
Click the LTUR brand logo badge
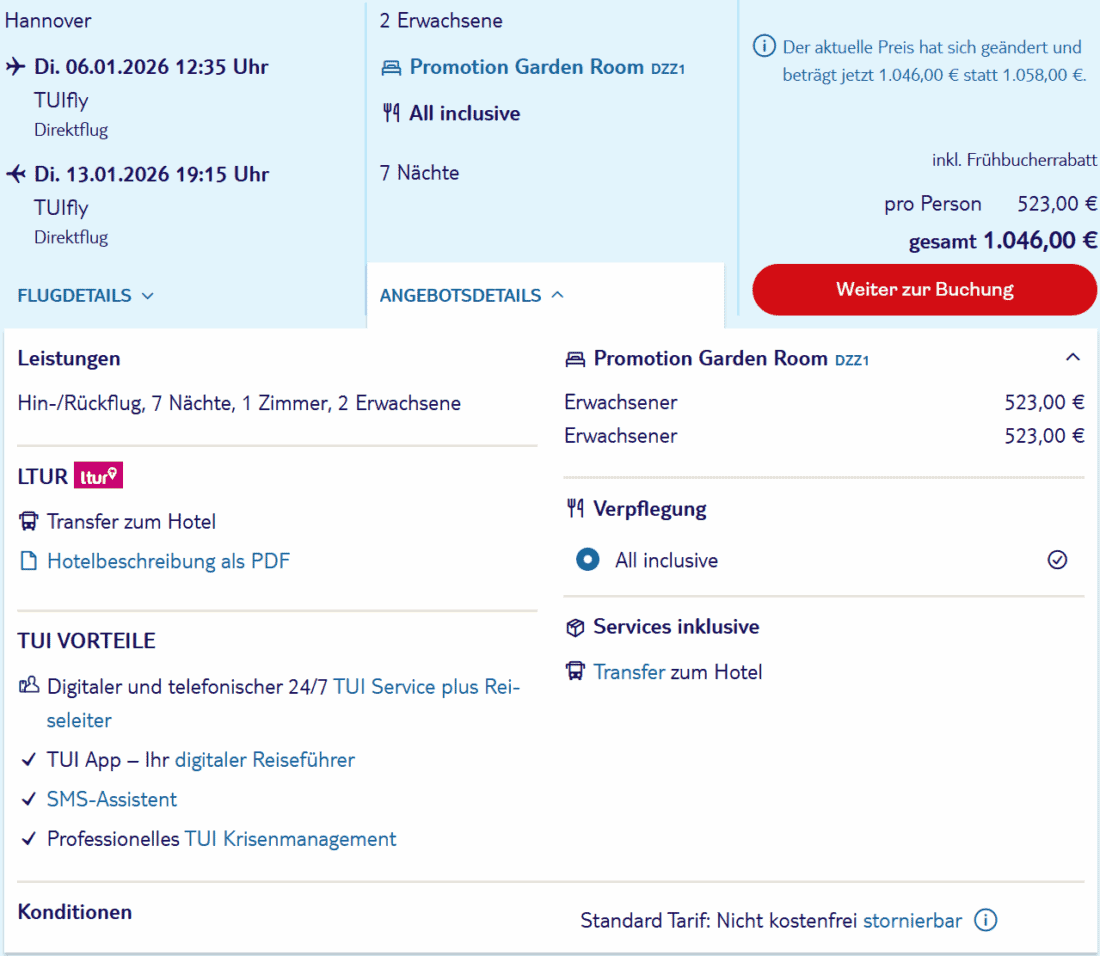tap(98, 477)
